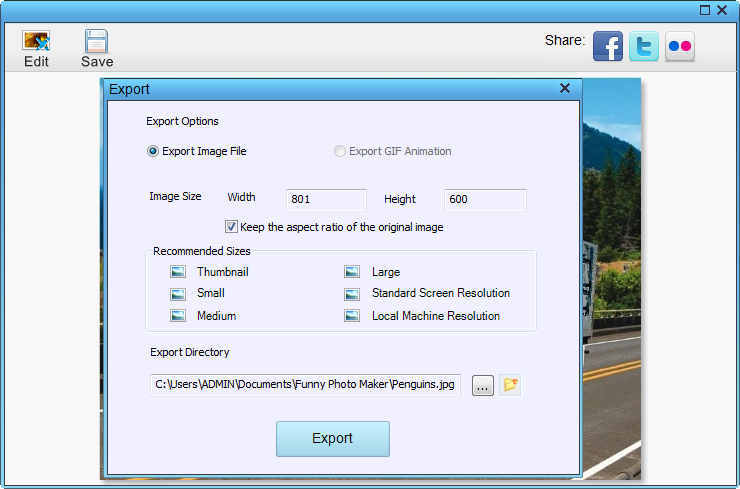Click the Height field showing 600
740x489 pixels.
click(x=485, y=199)
